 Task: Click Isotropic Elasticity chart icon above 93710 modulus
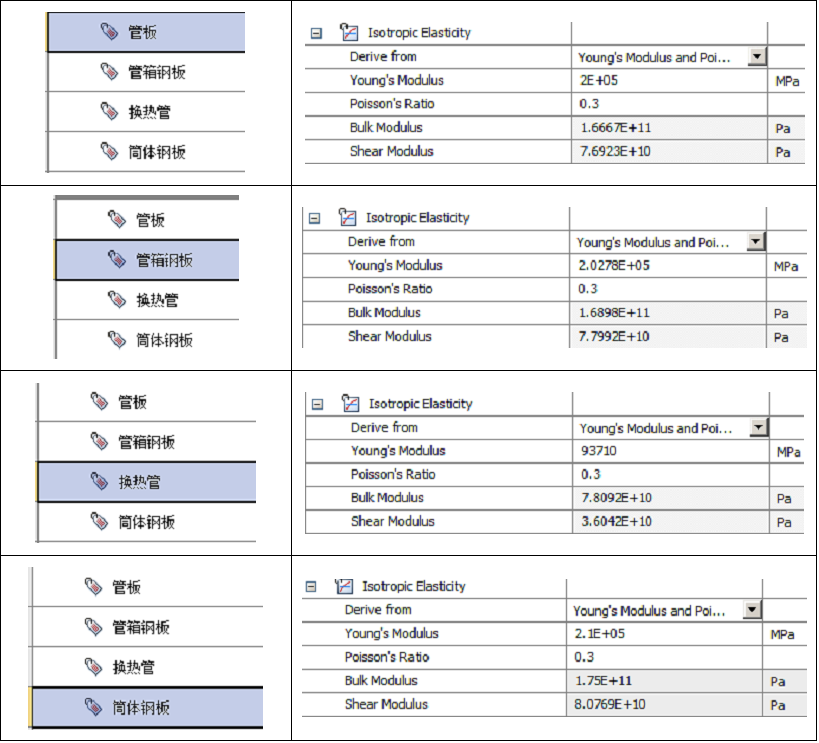pyautogui.click(x=350, y=403)
